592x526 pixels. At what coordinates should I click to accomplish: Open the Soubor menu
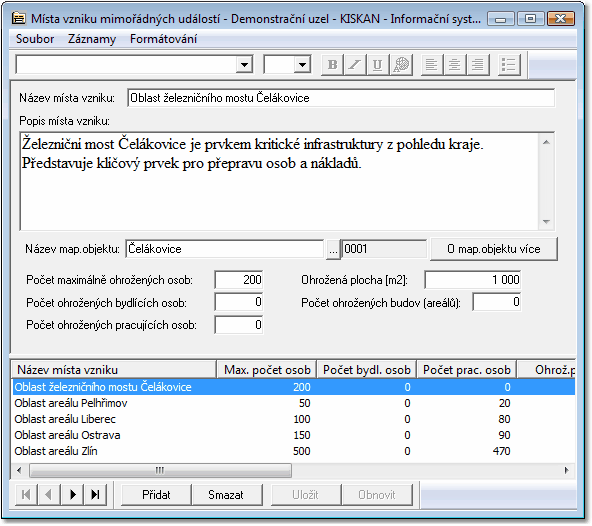(x=35, y=39)
